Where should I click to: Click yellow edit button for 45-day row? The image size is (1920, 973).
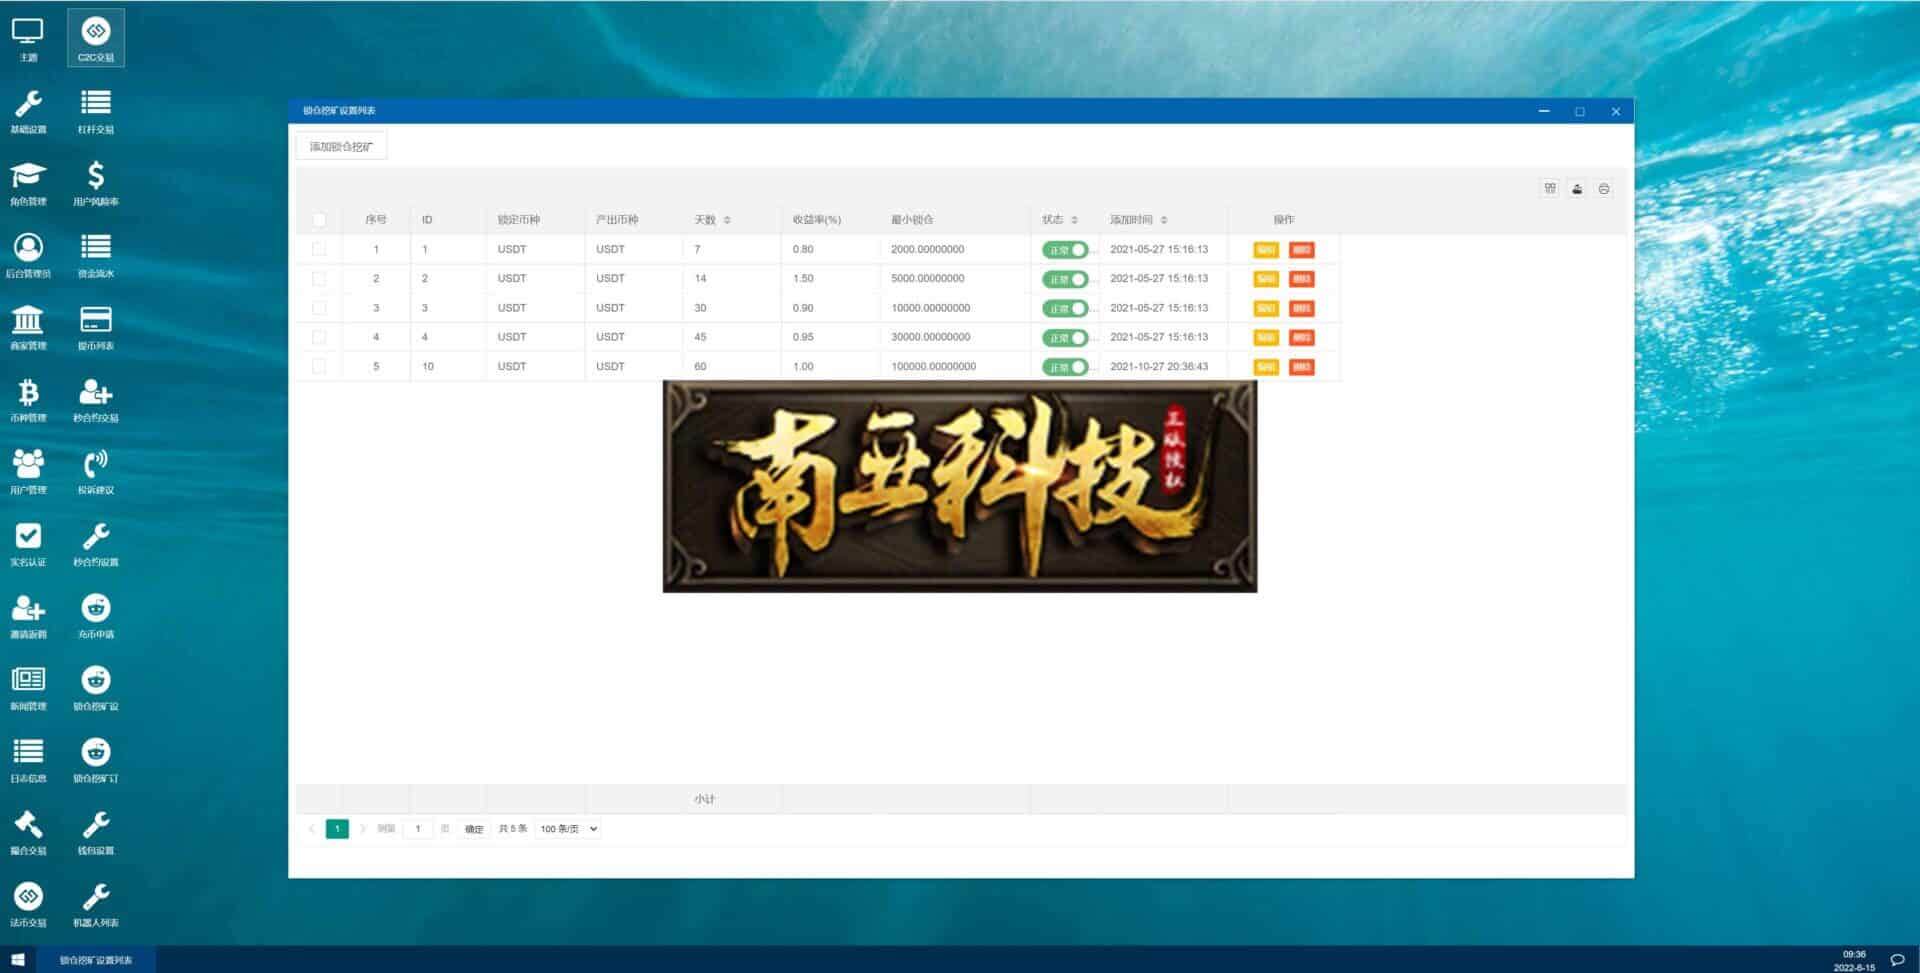[x=1266, y=338]
